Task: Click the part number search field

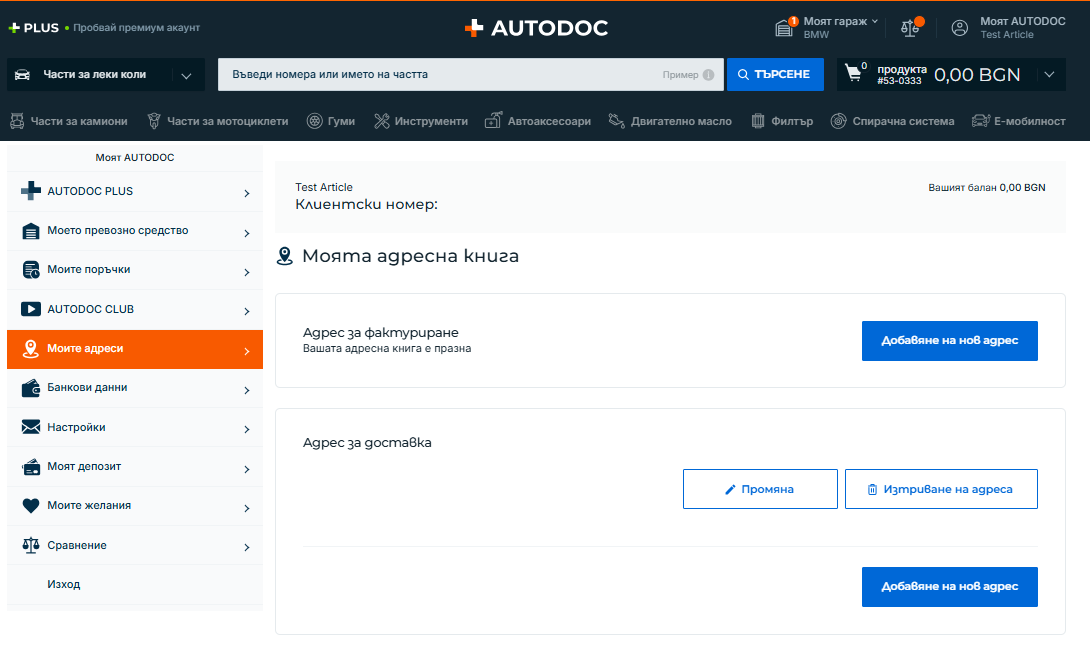Action: 440,75
